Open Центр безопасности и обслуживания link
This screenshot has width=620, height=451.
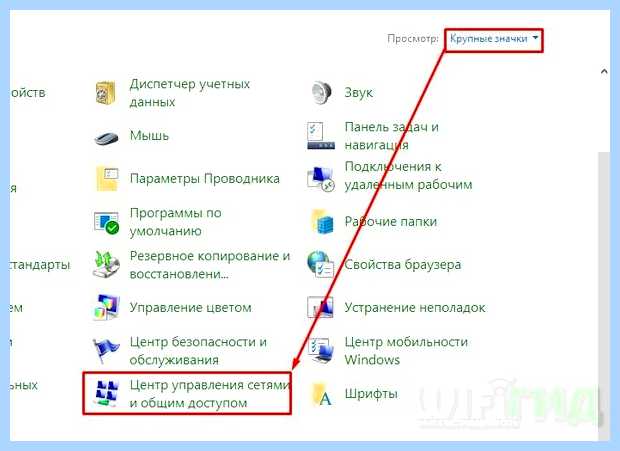pyautogui.click(x=198, y=351)
